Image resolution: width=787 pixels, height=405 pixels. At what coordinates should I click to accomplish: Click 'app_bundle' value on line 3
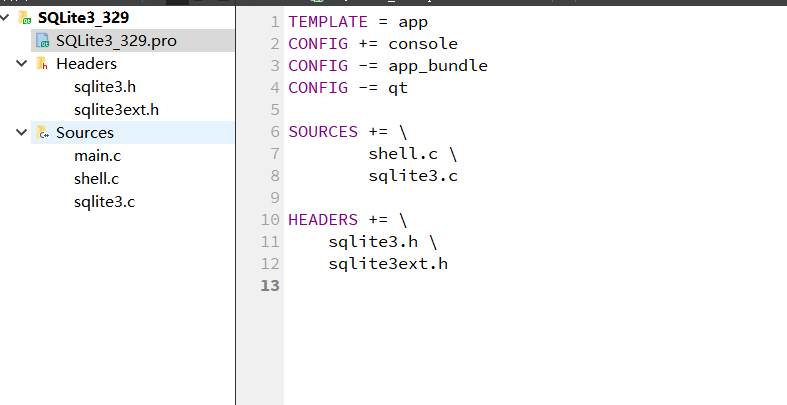(438, 66)
